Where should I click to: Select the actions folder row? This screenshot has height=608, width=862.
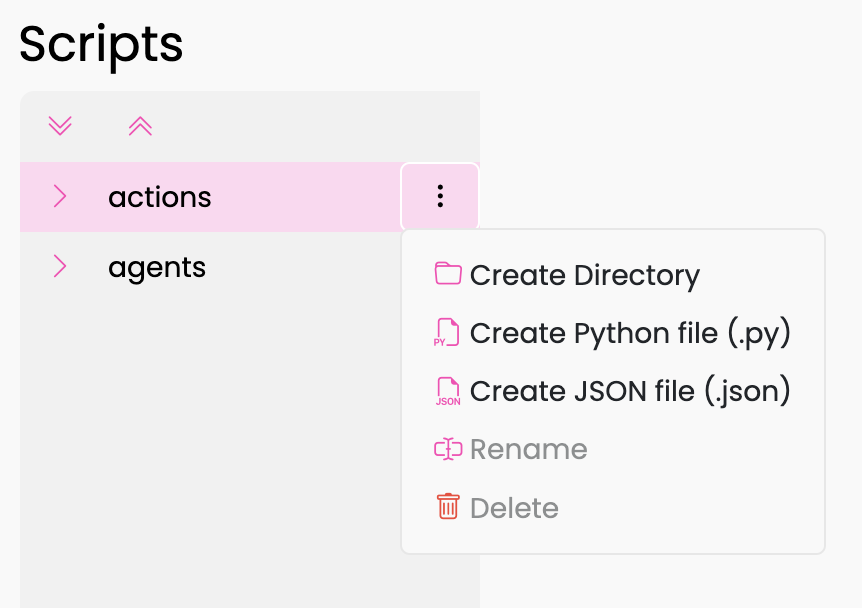point(250,196)
